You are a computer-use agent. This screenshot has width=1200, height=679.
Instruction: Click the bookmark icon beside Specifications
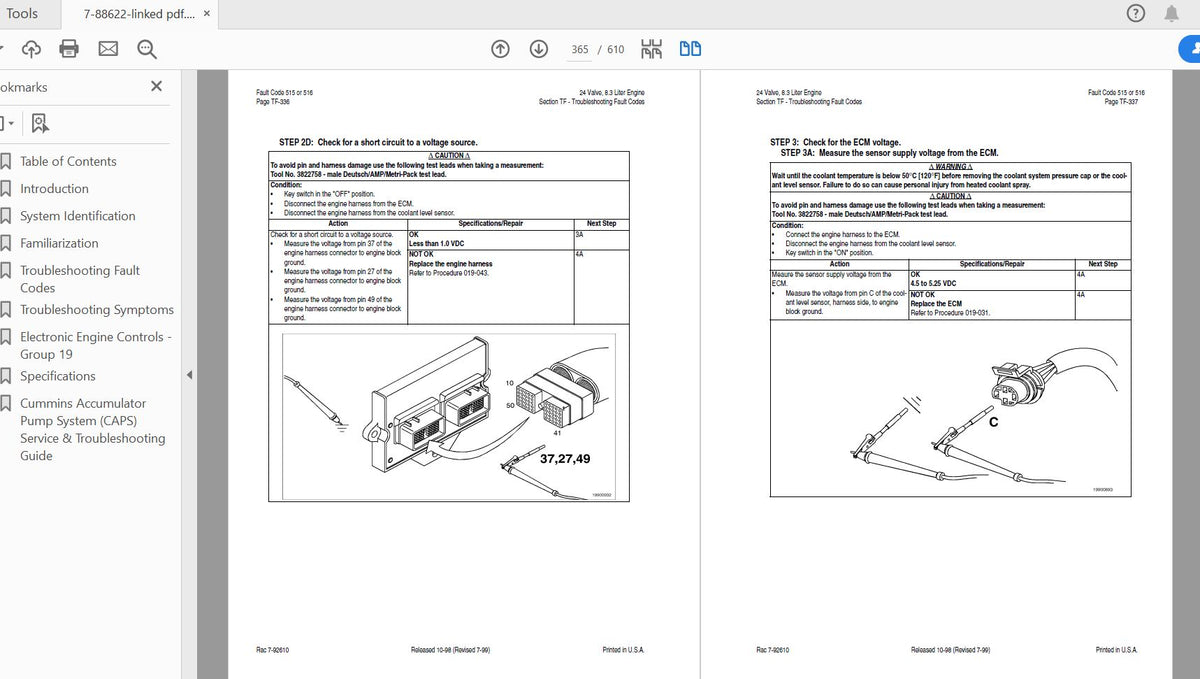[x=6, y=376]
